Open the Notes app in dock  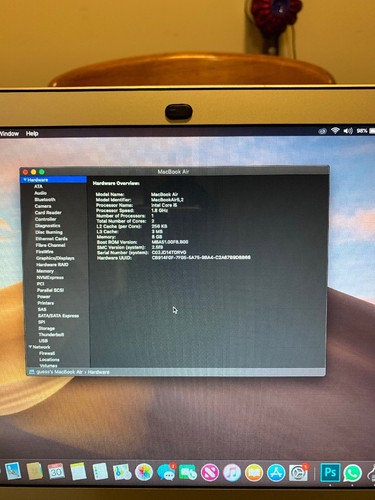[x=78, y=471]
